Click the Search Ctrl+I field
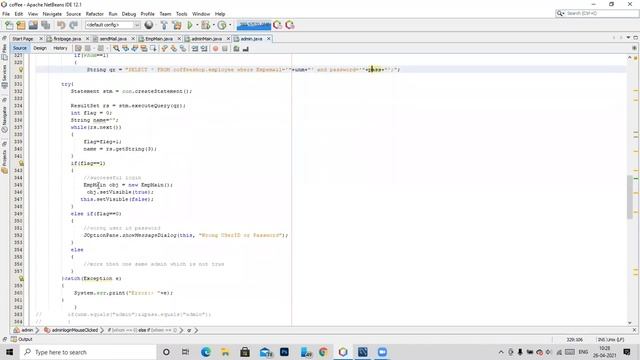640x360 pixels. (x=597, y=13)
